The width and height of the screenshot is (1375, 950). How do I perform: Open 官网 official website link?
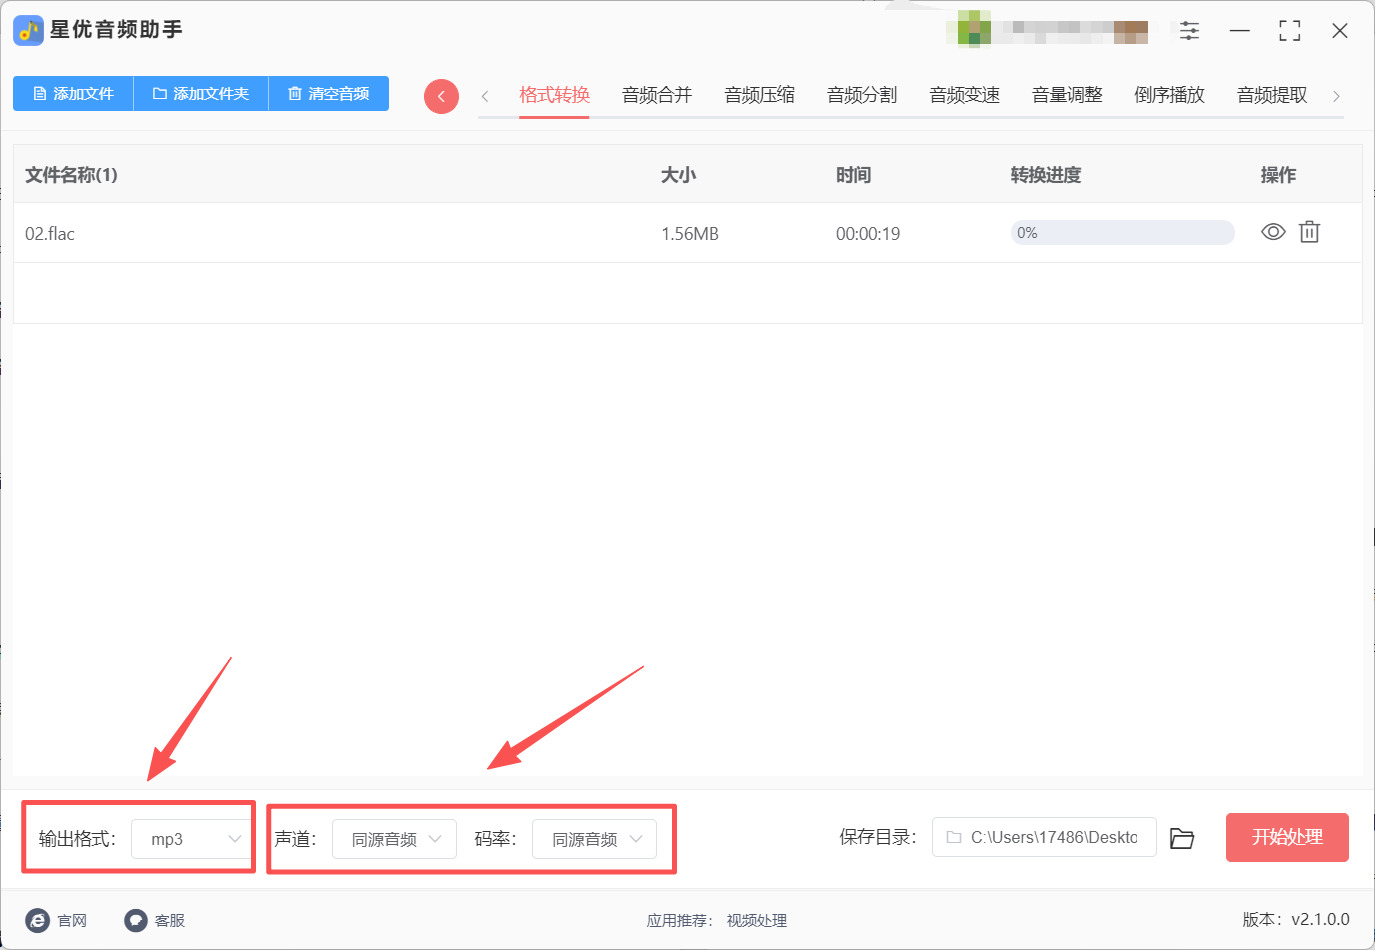56,920
